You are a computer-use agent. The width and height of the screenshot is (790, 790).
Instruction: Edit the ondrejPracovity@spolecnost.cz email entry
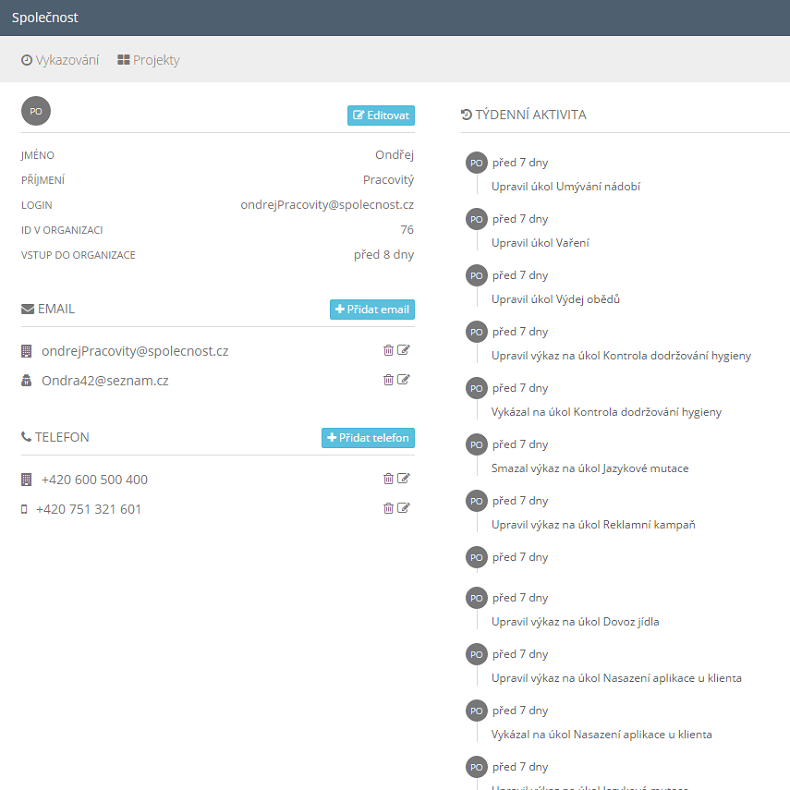pyautogui.click(x=404, y=350)
